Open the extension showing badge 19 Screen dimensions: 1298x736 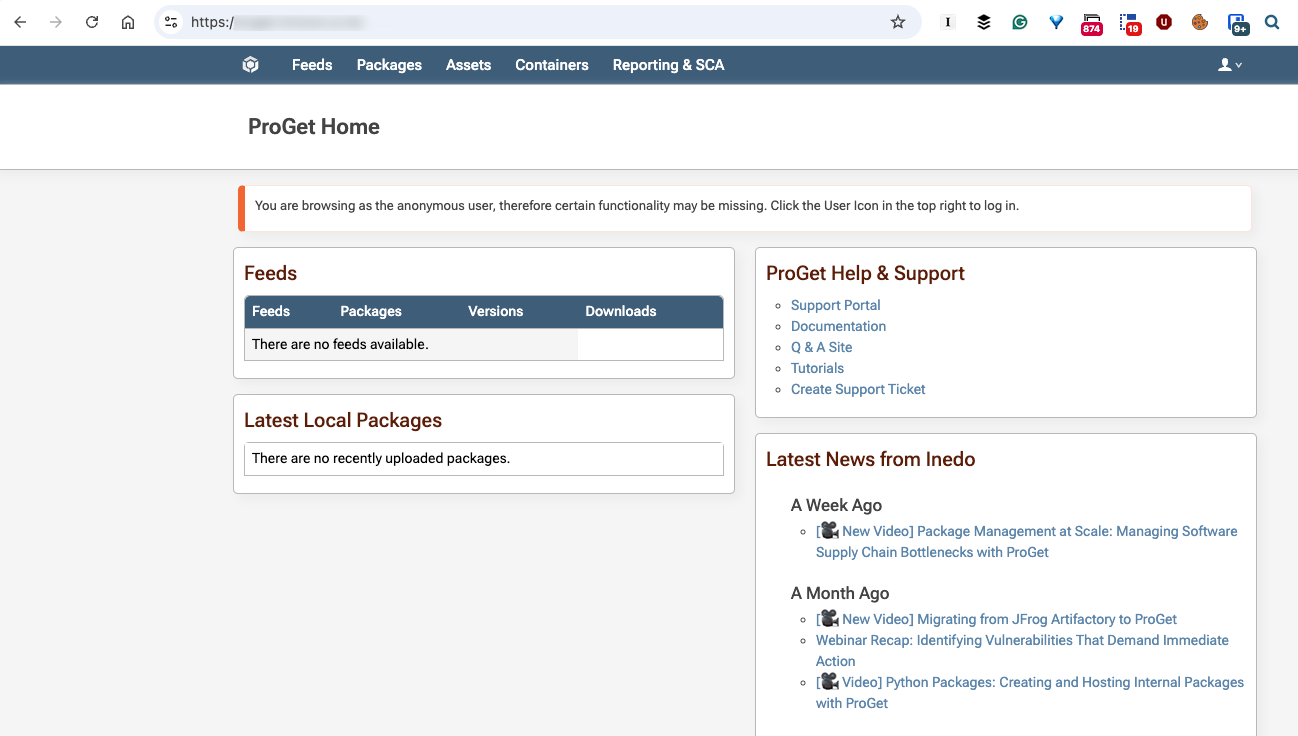pyautogui.click(x=1129, y=23)
